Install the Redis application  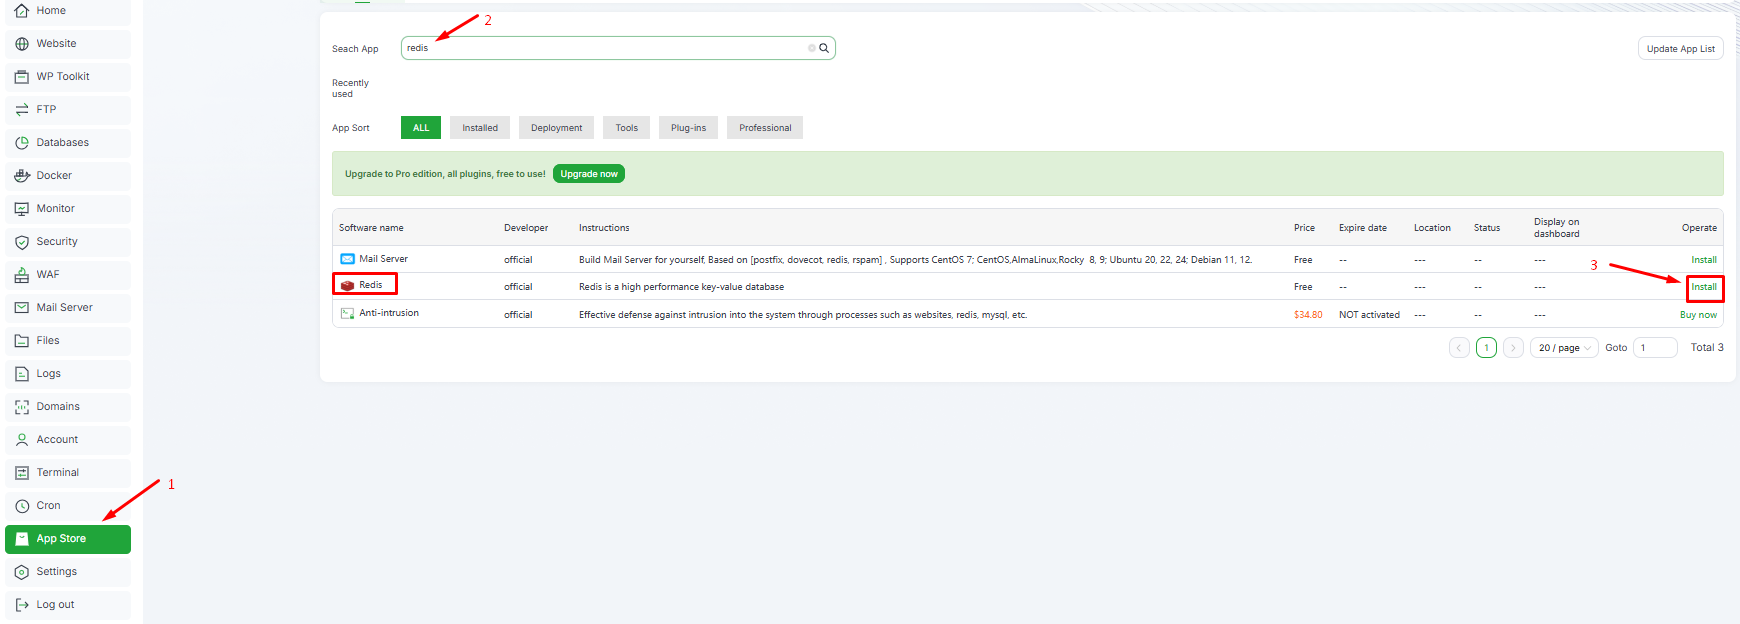(x=1703, y=287)
